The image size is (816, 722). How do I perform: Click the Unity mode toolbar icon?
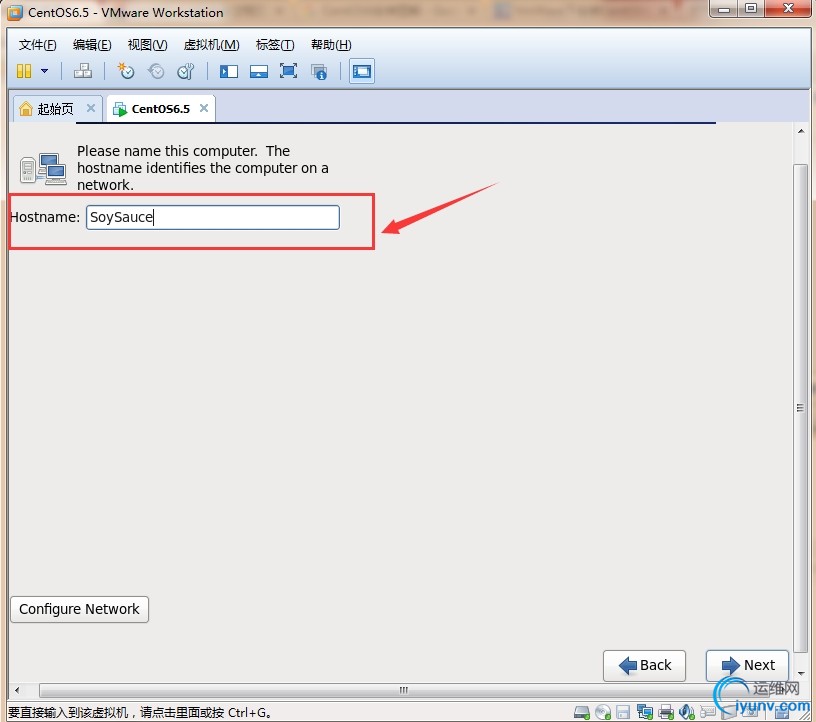click(318, 71)
